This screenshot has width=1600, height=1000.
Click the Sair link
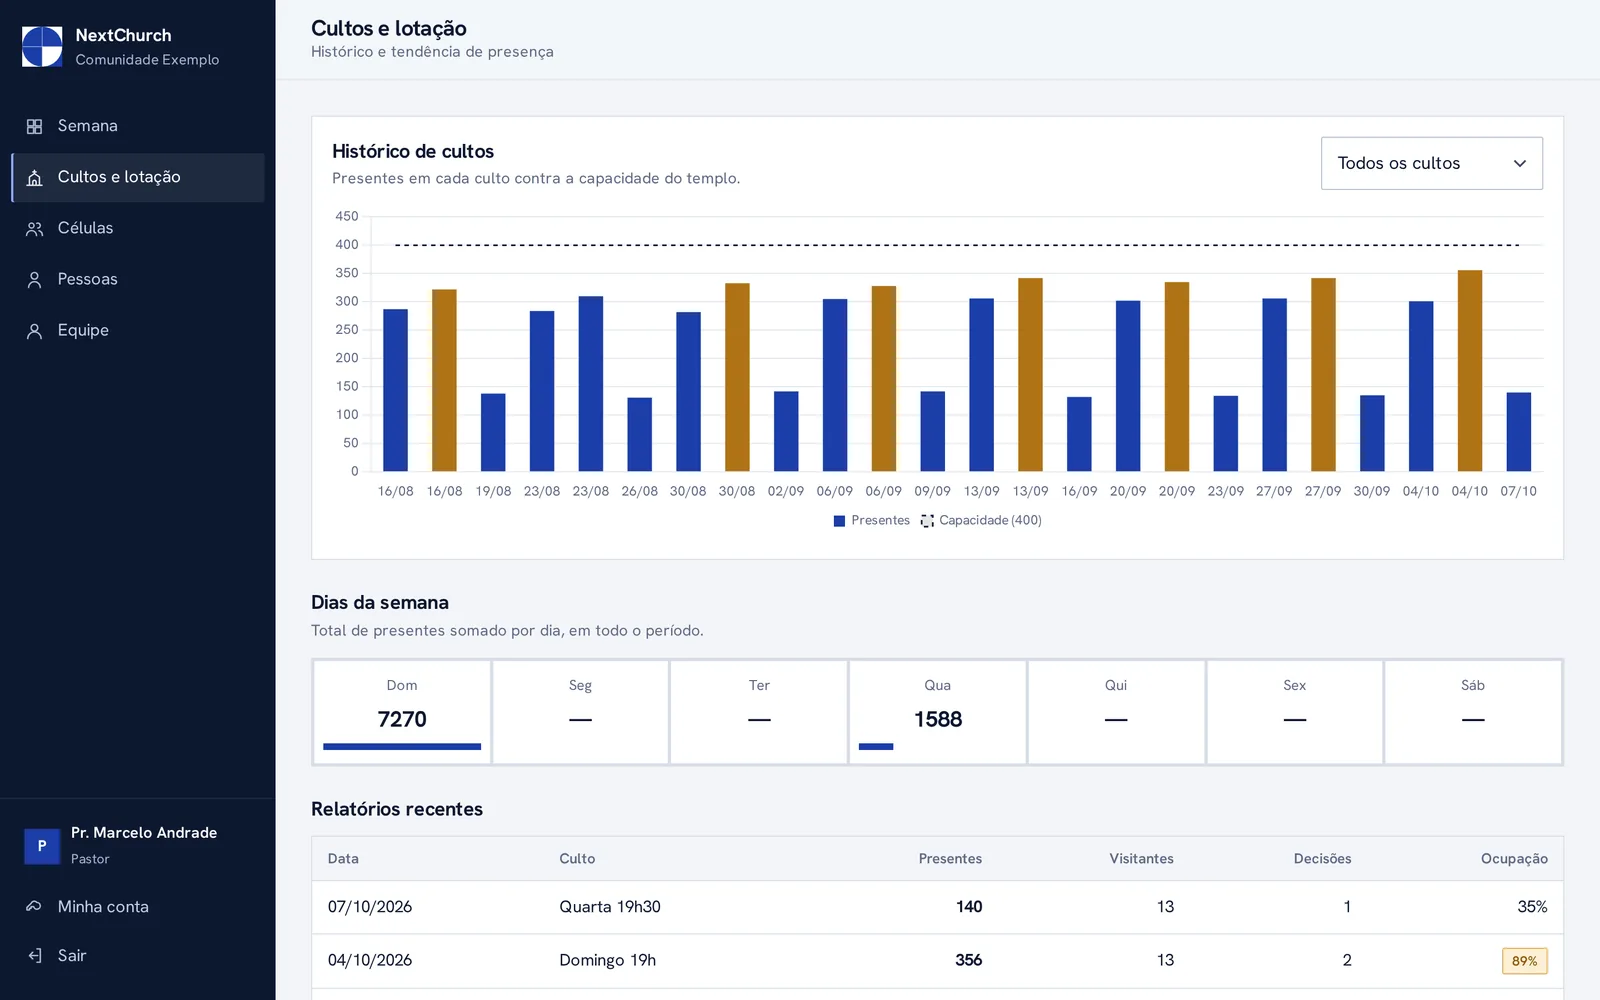point(138,955)
